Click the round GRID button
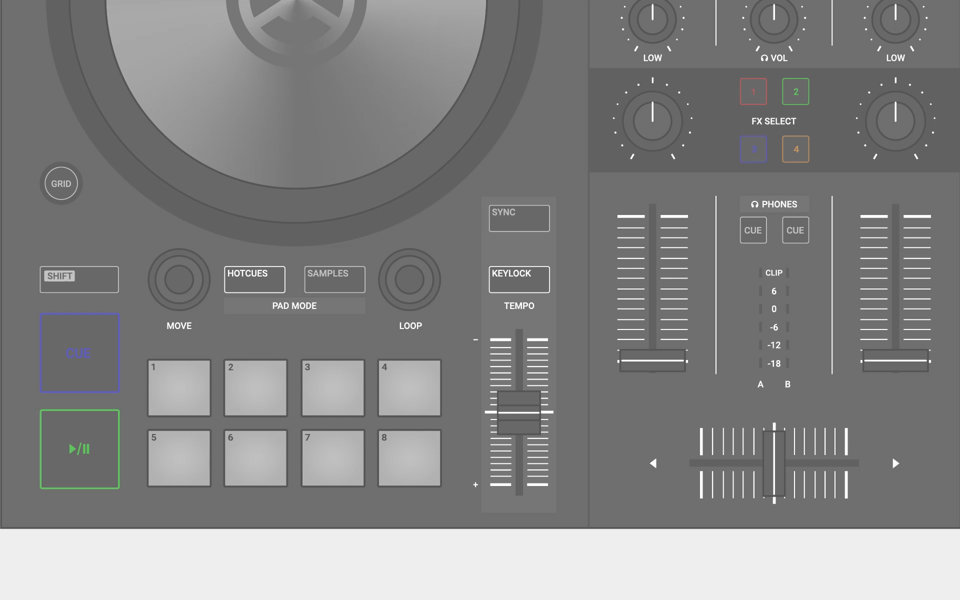960x600 pixels. [x=61, y=184]
